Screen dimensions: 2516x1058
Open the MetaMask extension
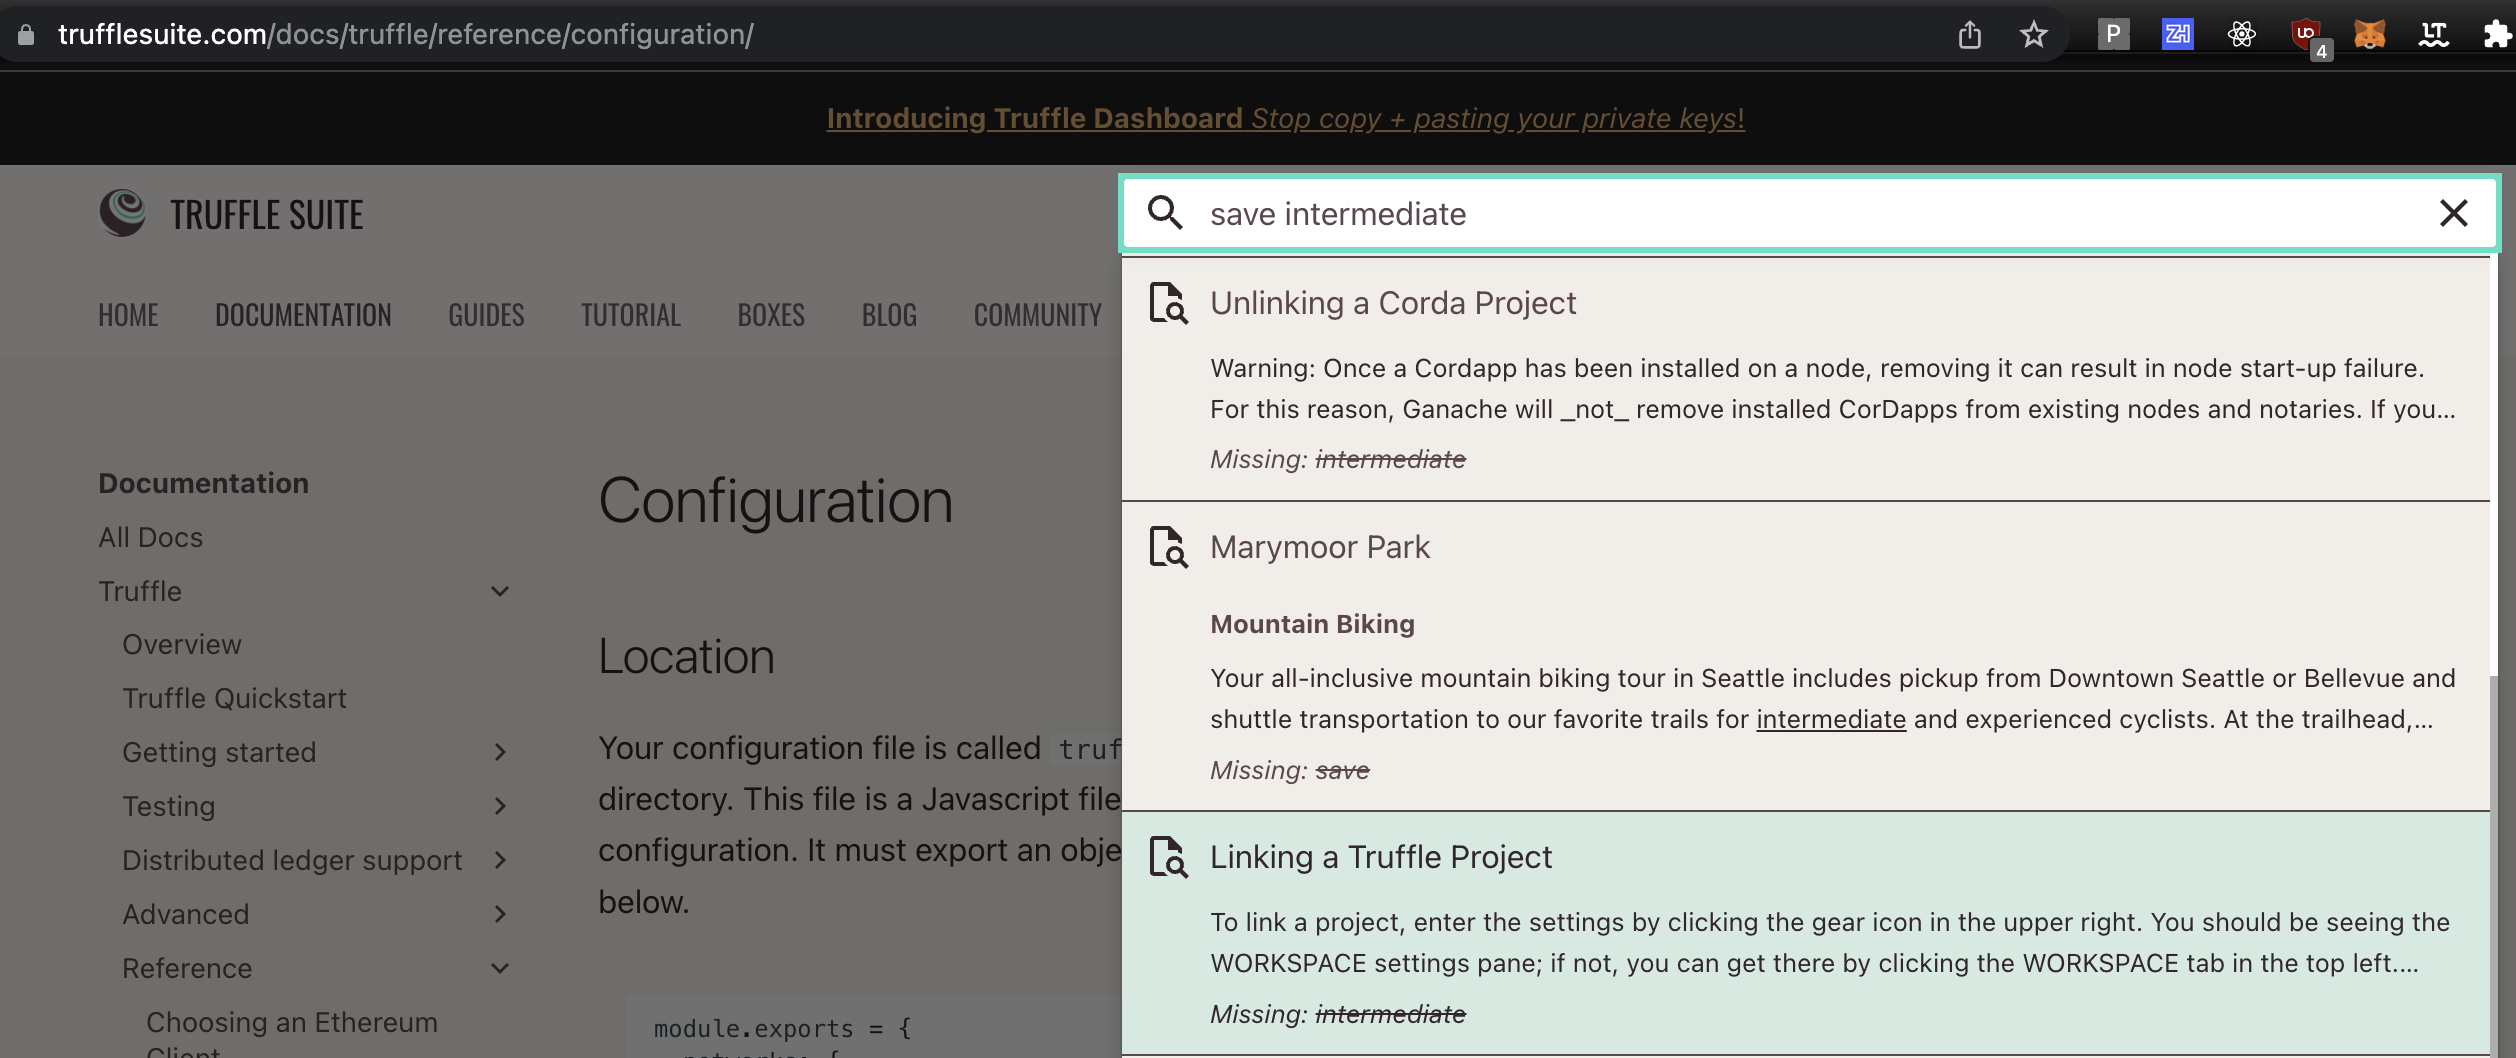(x=2370, y=33)
